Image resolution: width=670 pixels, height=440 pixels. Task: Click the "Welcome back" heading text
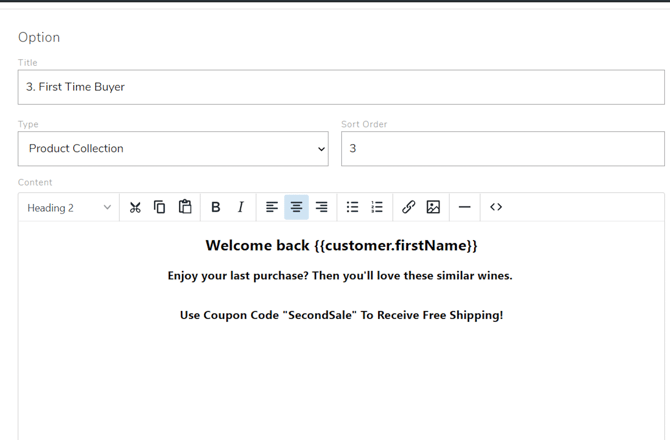pyautogui.click(x=341, y=245)
